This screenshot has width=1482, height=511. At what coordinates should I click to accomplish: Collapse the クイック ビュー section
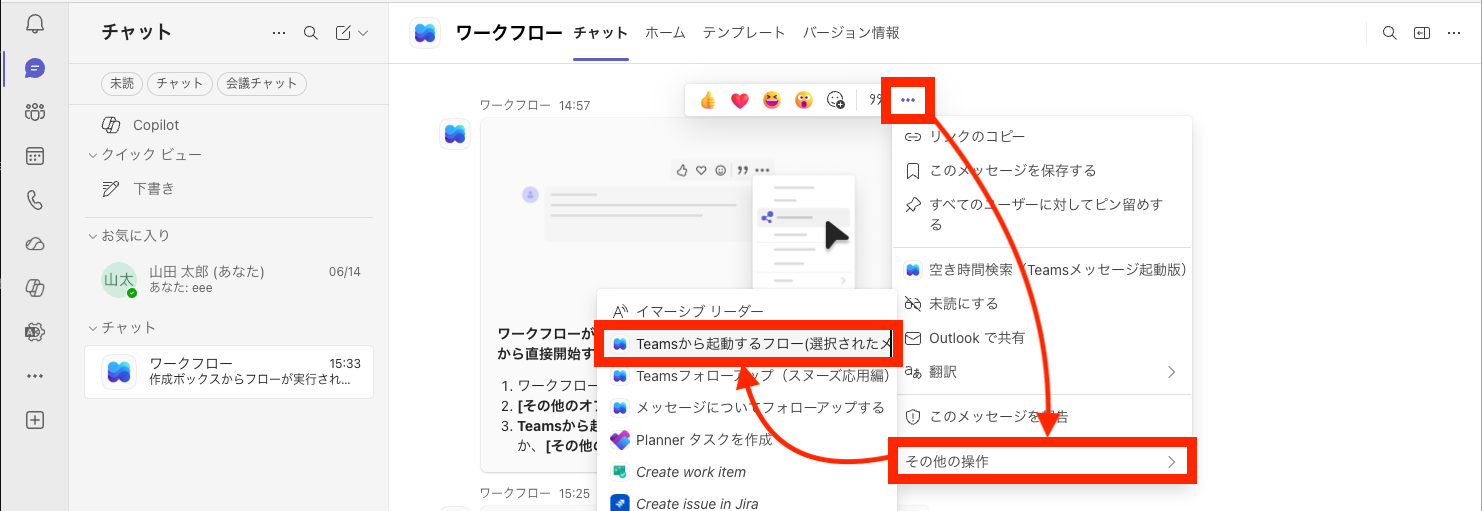click(145, 155)
